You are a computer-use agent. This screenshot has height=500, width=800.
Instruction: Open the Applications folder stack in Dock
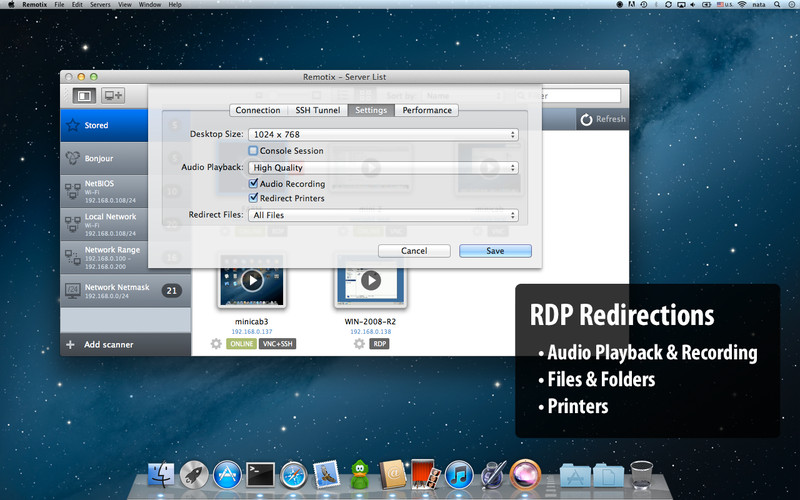coord(575,476)
